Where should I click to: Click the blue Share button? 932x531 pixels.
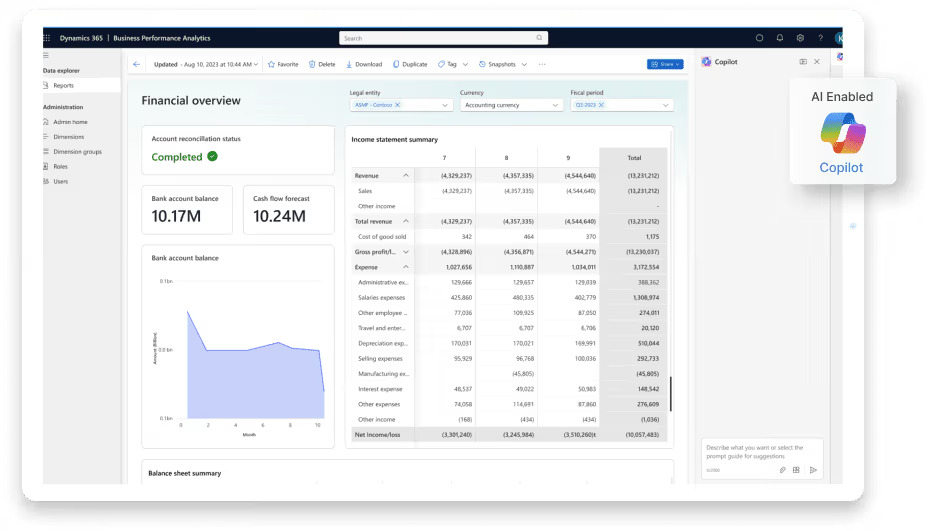point(665,64)
